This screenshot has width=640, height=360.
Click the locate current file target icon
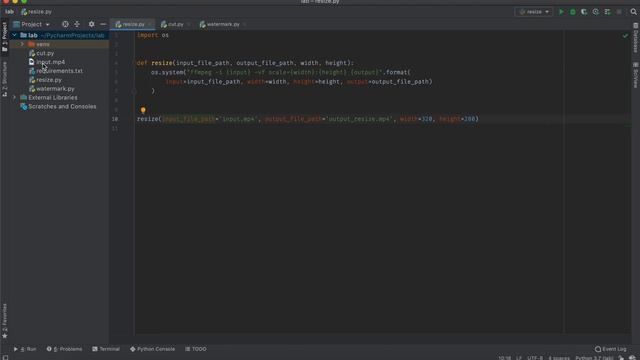coord(65,24)
